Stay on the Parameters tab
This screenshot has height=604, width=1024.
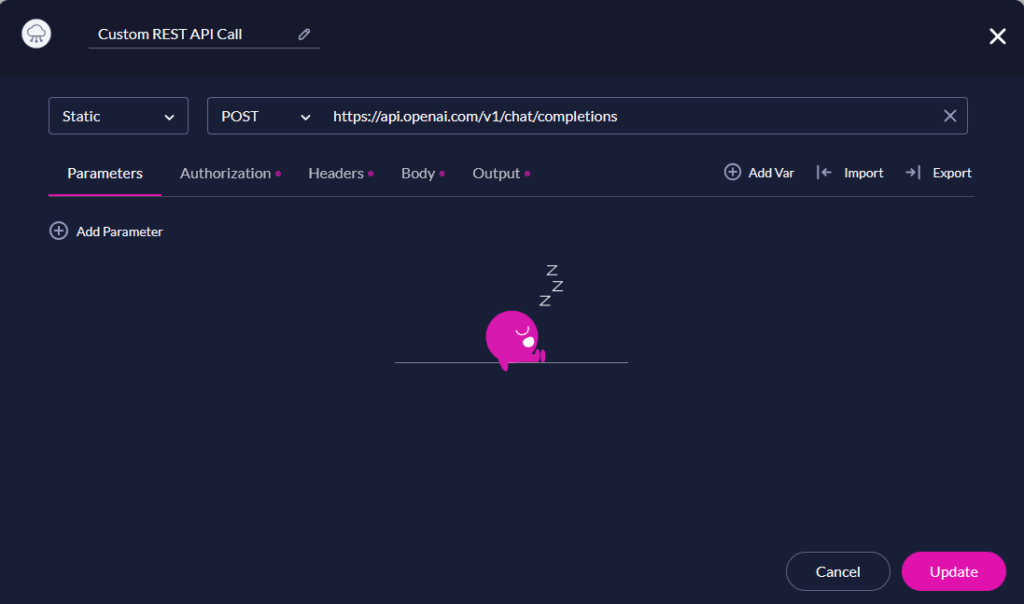point(104,173)
